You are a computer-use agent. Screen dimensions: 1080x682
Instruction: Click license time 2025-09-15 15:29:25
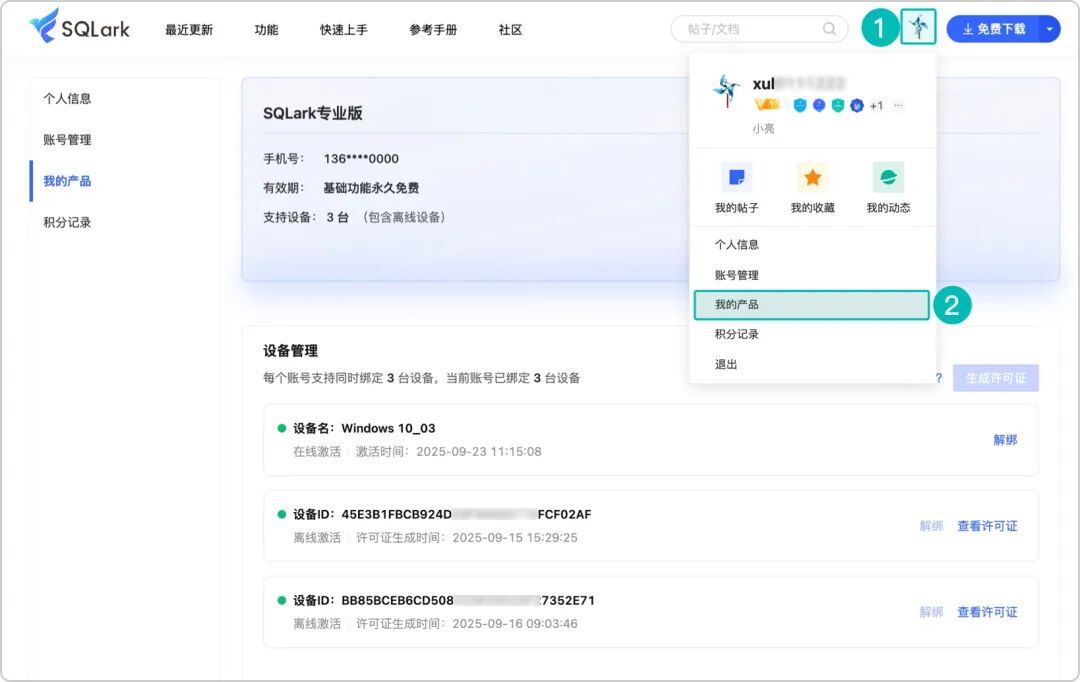515,537
